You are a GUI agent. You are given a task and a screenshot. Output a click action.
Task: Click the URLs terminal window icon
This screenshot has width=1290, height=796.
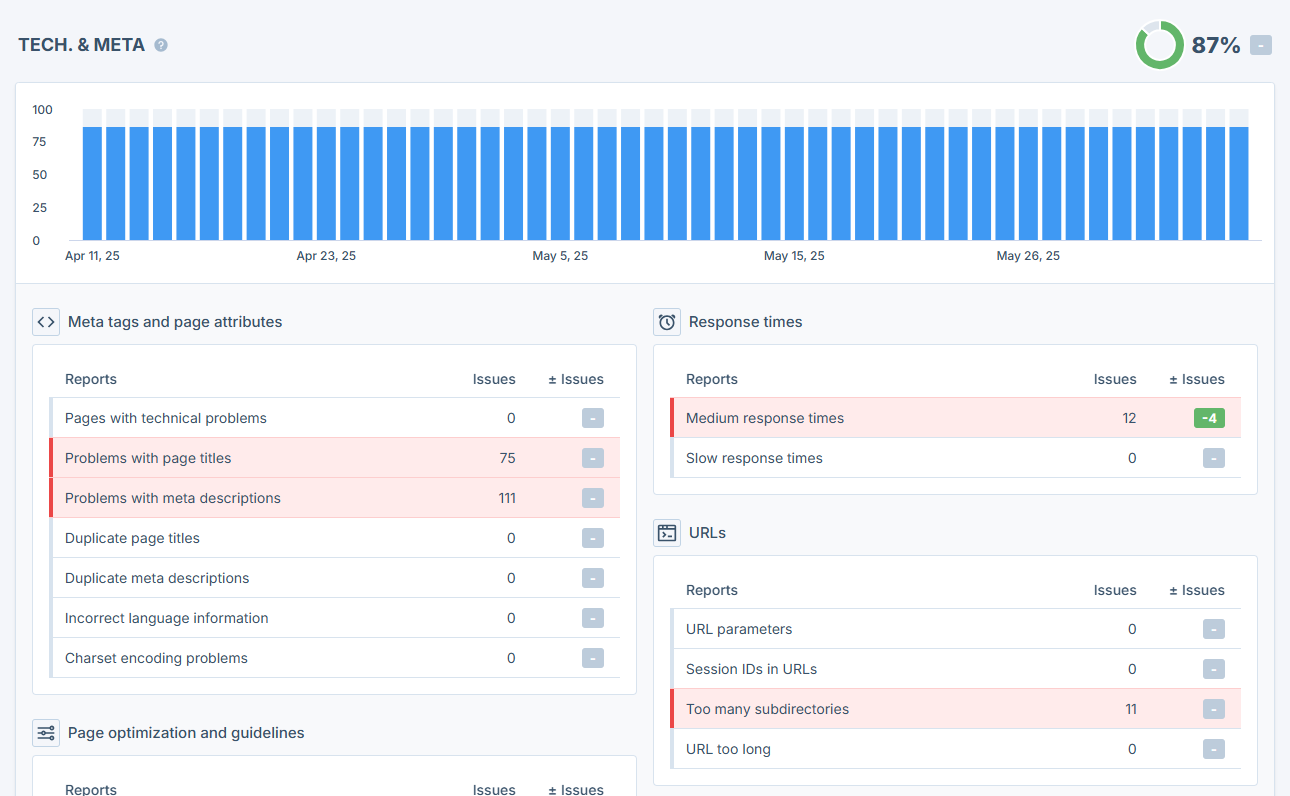click(667, 533)
